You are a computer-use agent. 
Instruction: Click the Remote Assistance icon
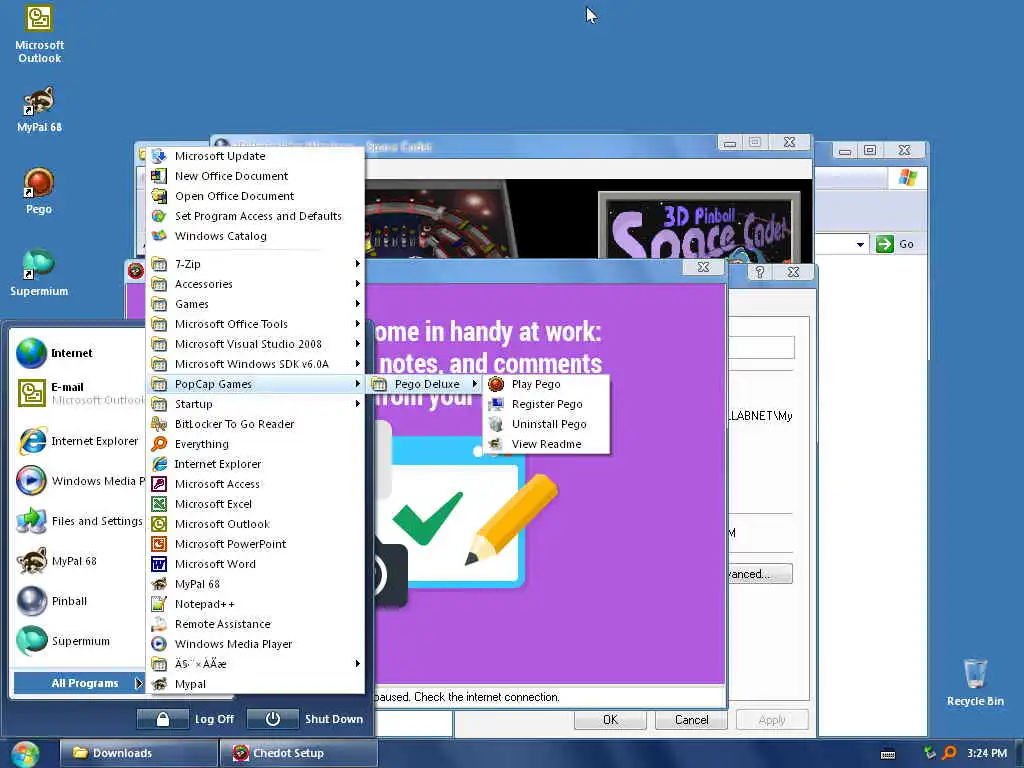(x=159, y=624)
